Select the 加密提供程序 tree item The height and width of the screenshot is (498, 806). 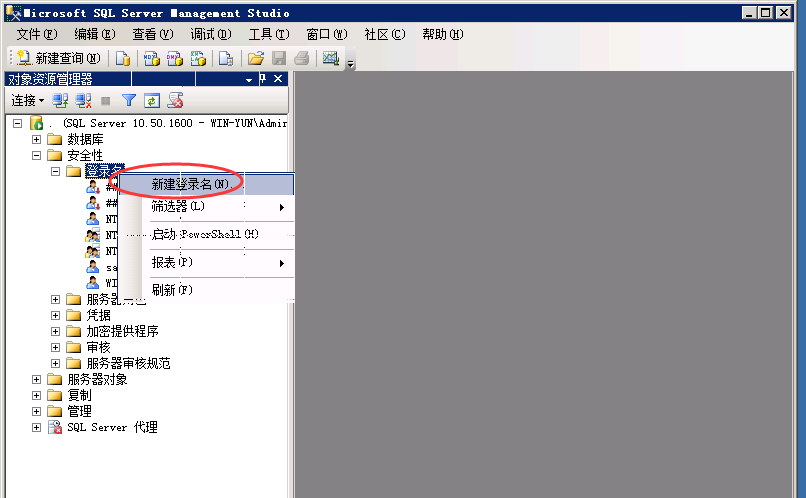pos(122,331)
